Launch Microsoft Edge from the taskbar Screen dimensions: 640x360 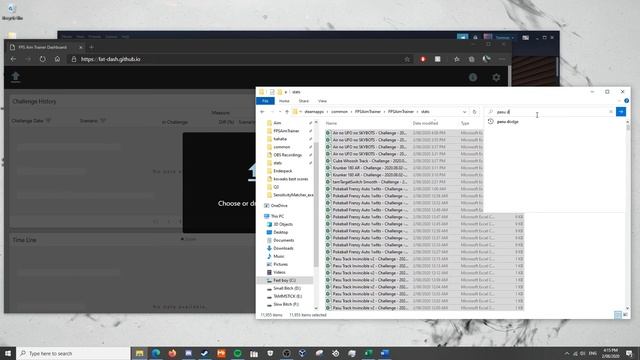(x=156, y=353)
